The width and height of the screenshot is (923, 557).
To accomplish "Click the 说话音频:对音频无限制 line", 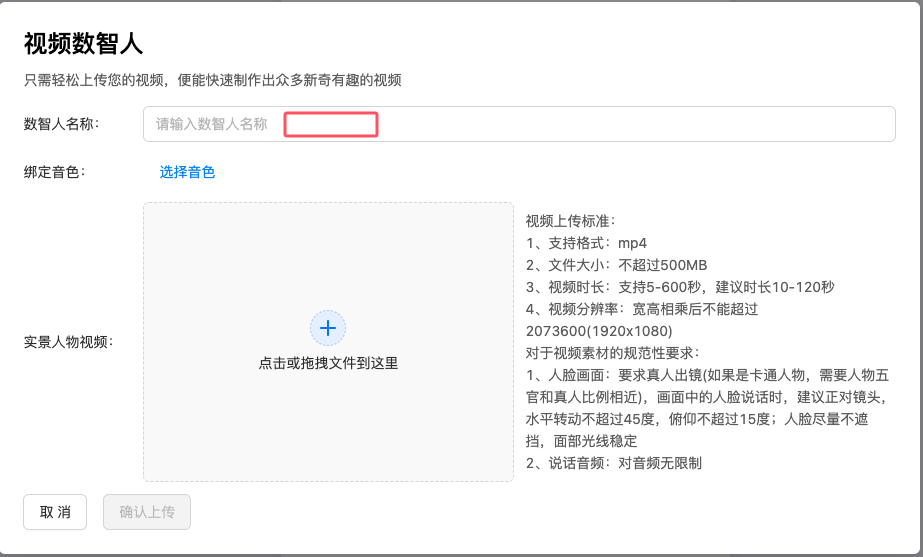I will click(x=614, y=463).
